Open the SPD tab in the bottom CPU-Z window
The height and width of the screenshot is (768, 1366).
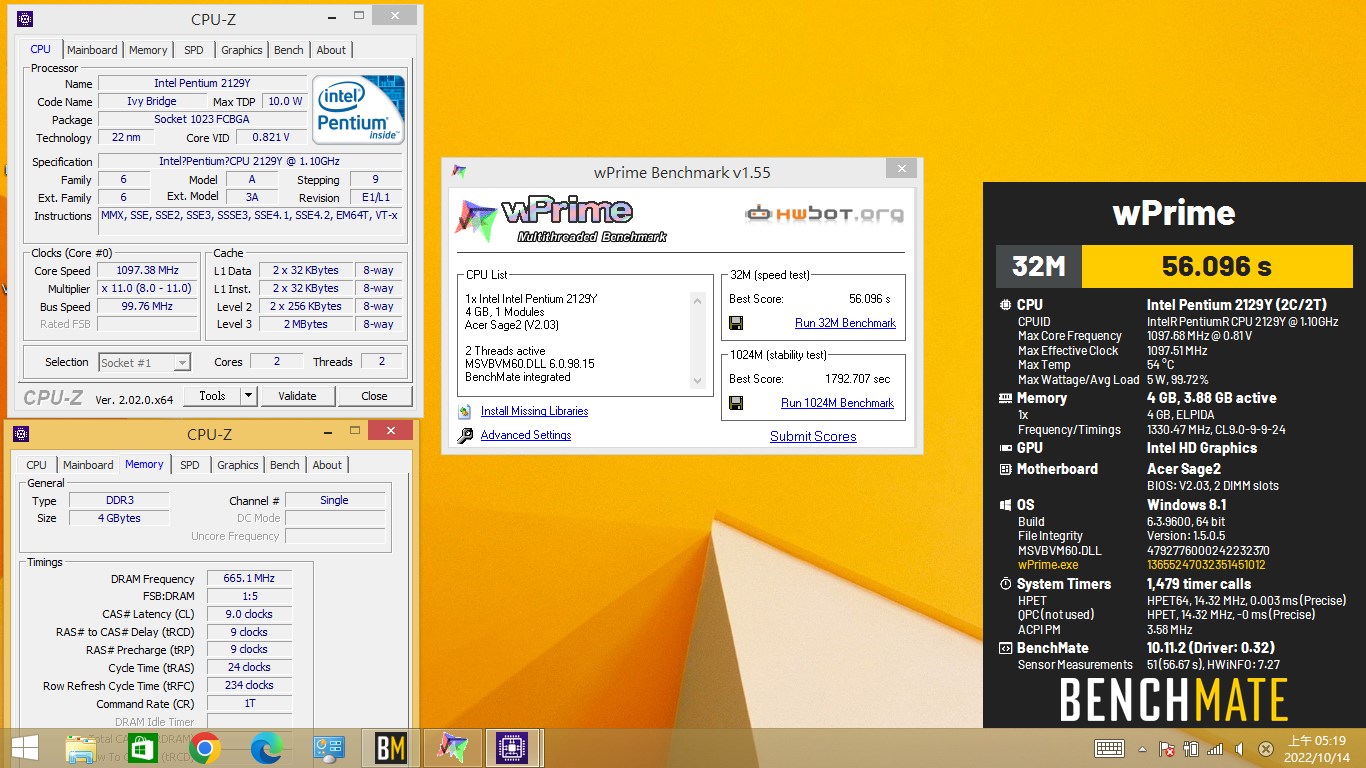point(190,465)
